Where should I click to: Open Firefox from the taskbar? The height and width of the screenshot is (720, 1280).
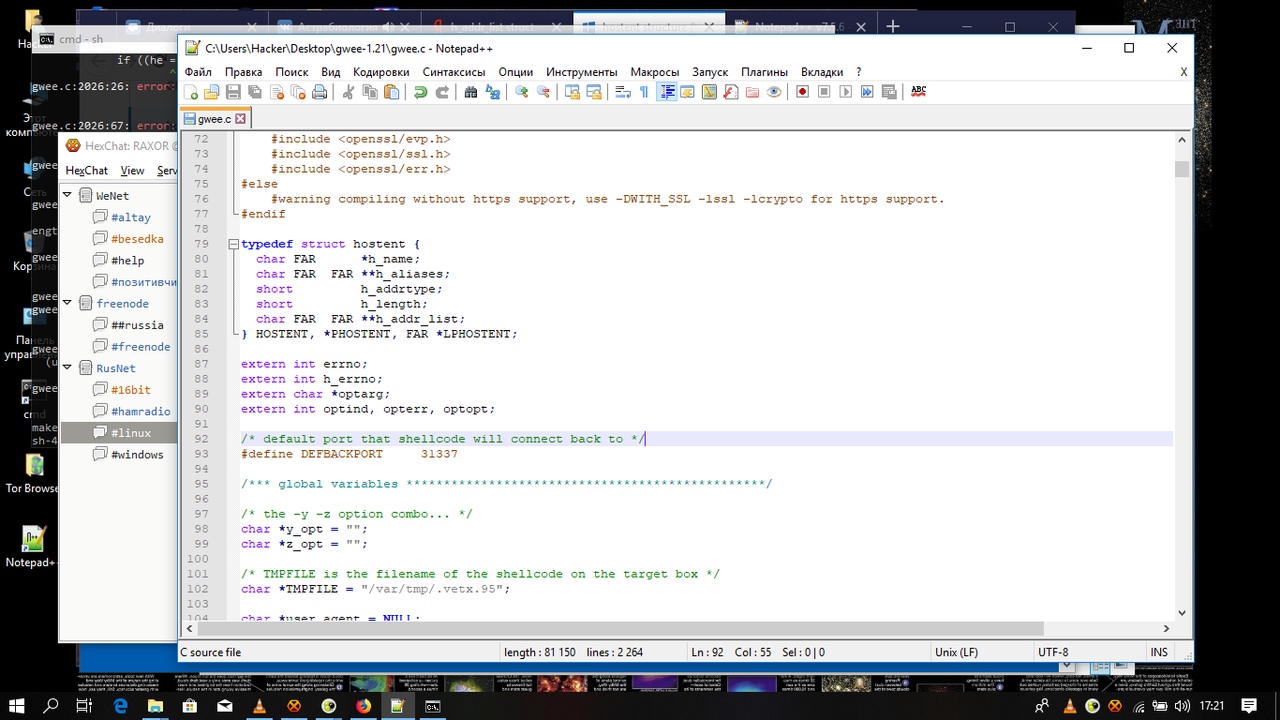363,706
